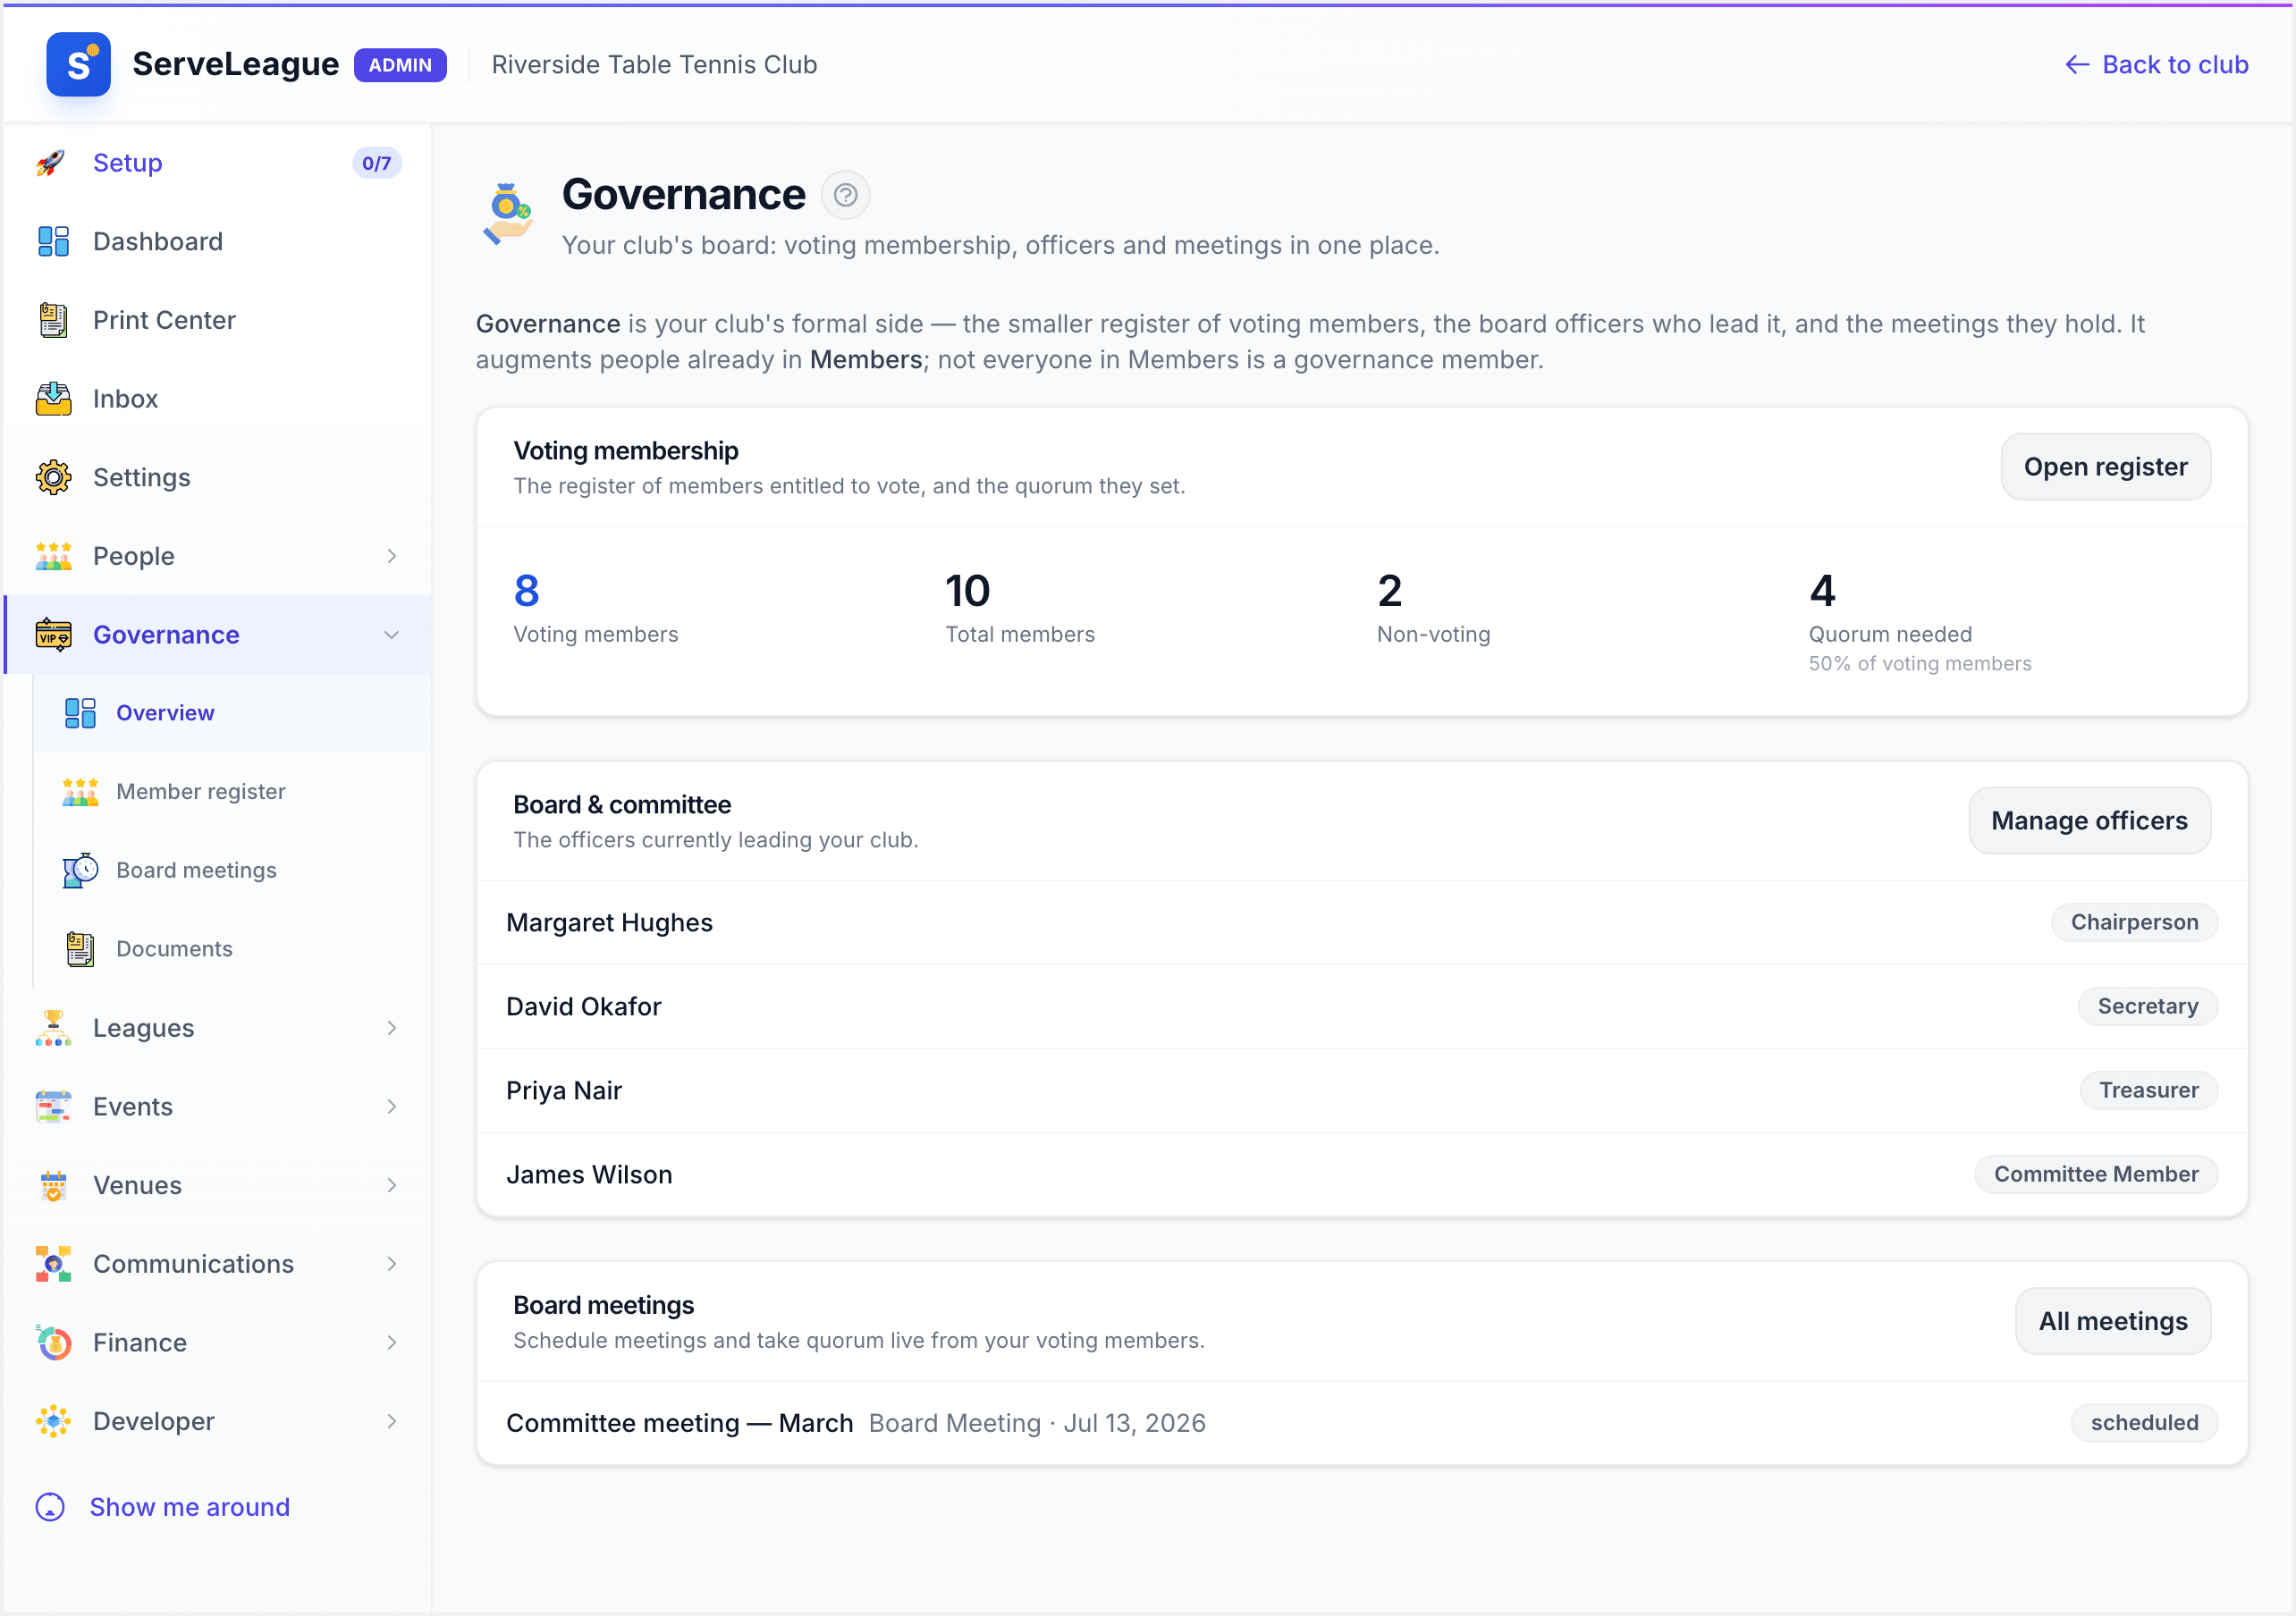Select the Overview submenu item
The image size is (2296, 1616).
click(x=232, y=713)
